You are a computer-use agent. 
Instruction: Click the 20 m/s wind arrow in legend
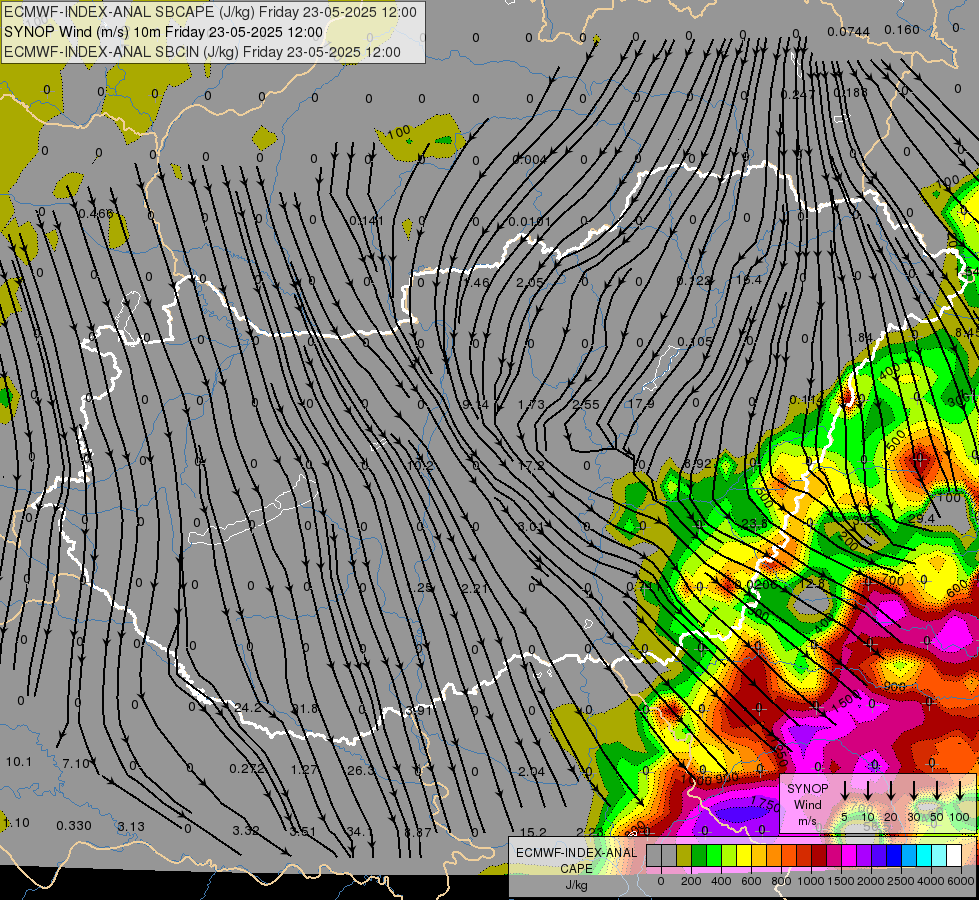pyautogui.click(x=890, y=789)
